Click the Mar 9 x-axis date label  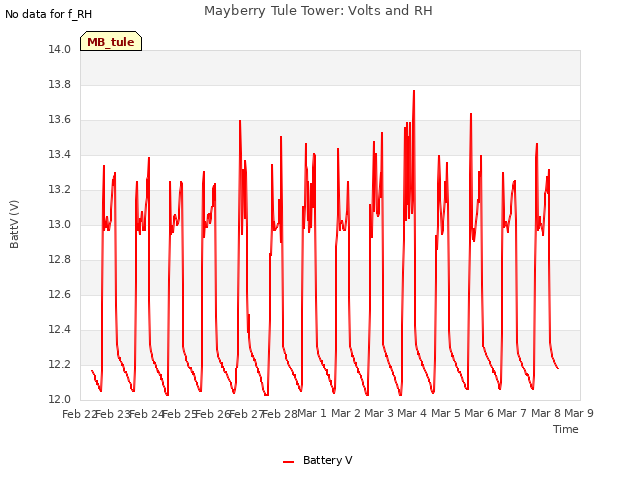[579, 413]
